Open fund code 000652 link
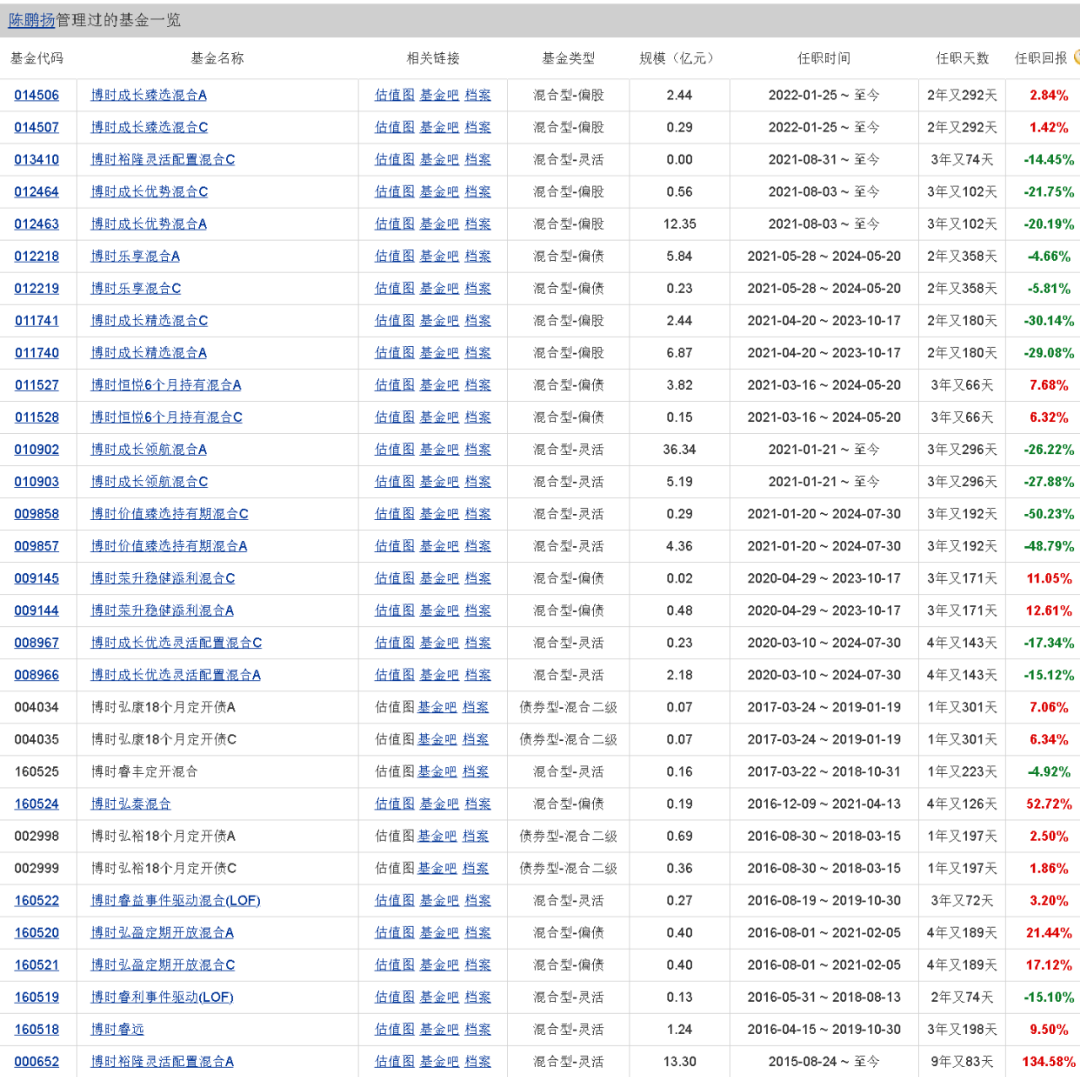Image resolution: width=1080 pixels, height=1077 pixels. 37,1062
